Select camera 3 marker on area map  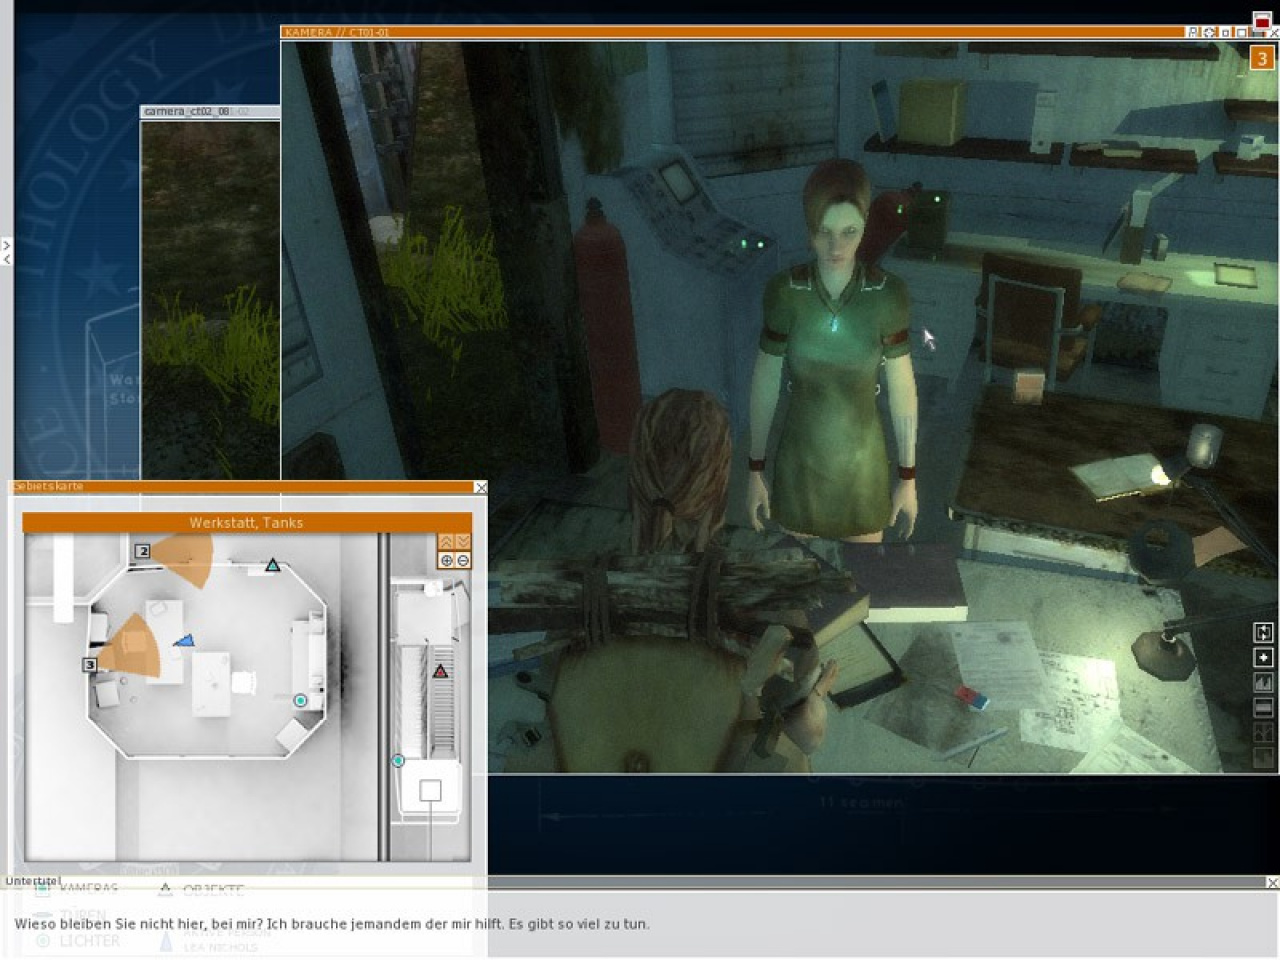89,664
